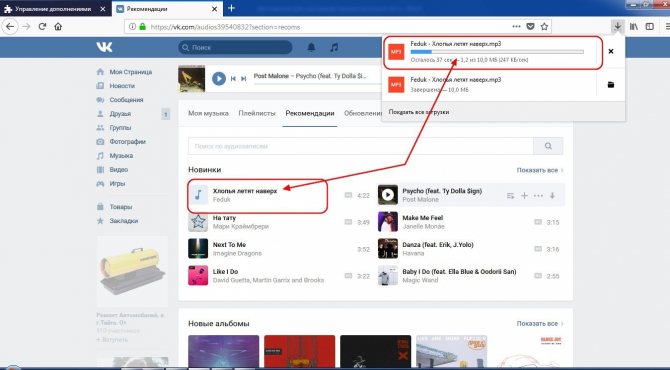The width and height of the screenshot is (670, 370).
Task: Cancel the downloading Feduk mp3
Action: pyautogui.click(x=611, y=51)
